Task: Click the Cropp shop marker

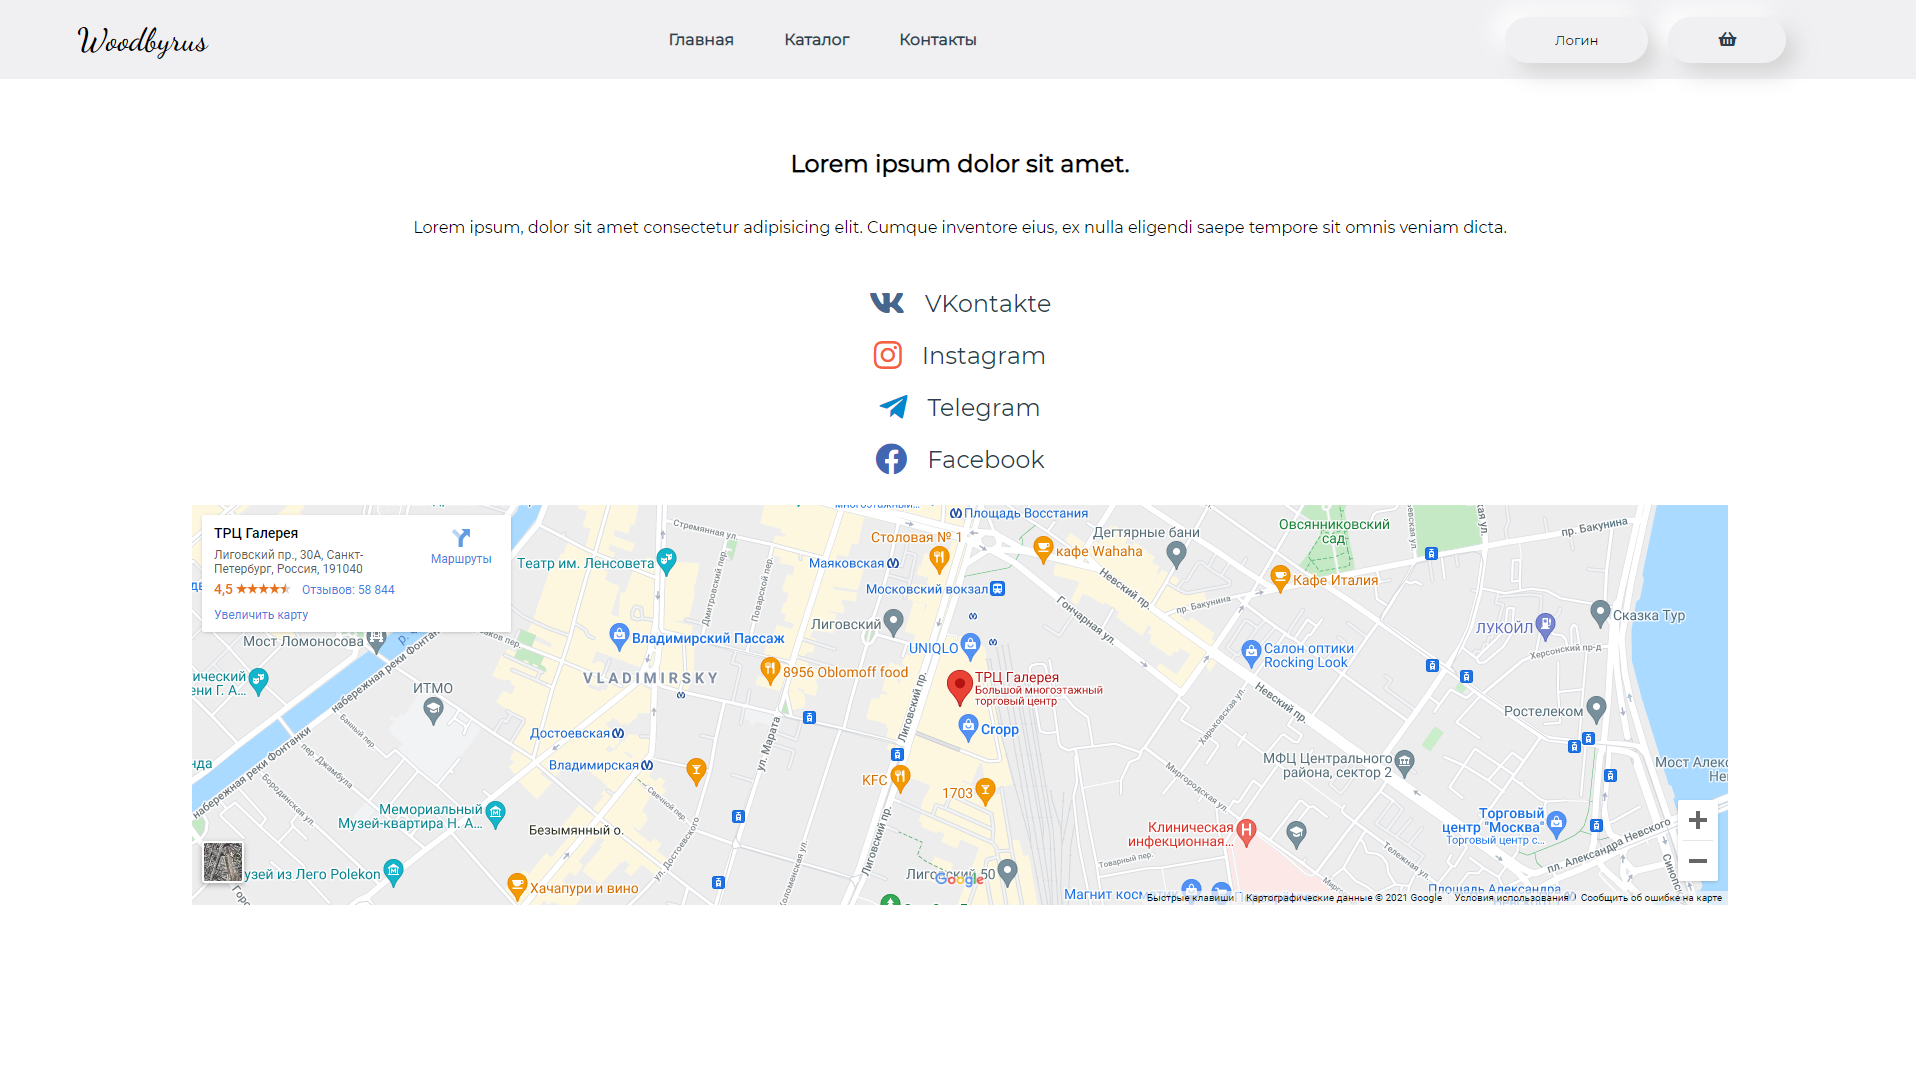Action: [967, 728]
